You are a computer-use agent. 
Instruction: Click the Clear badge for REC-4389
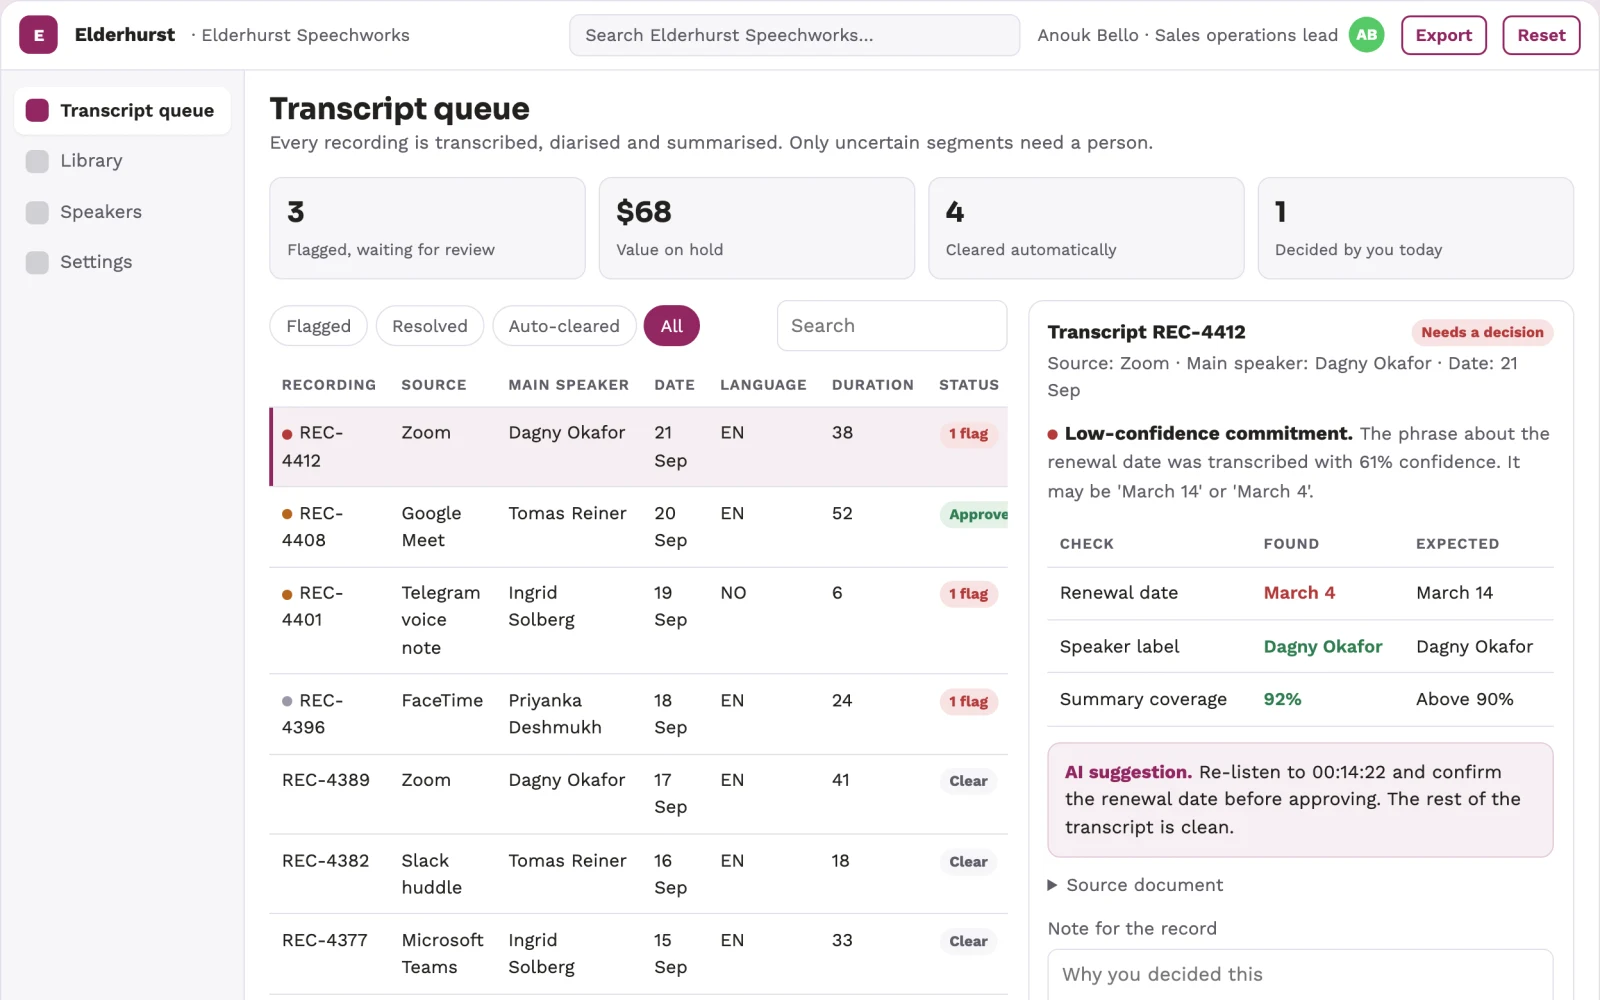pyautogui.click(x=968, y=781)
